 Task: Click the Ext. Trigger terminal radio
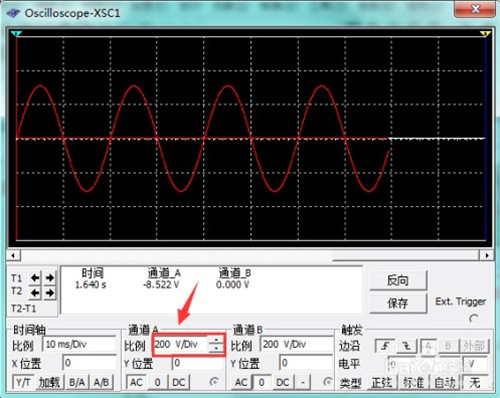pyautogui.click(x=474, y=319)
